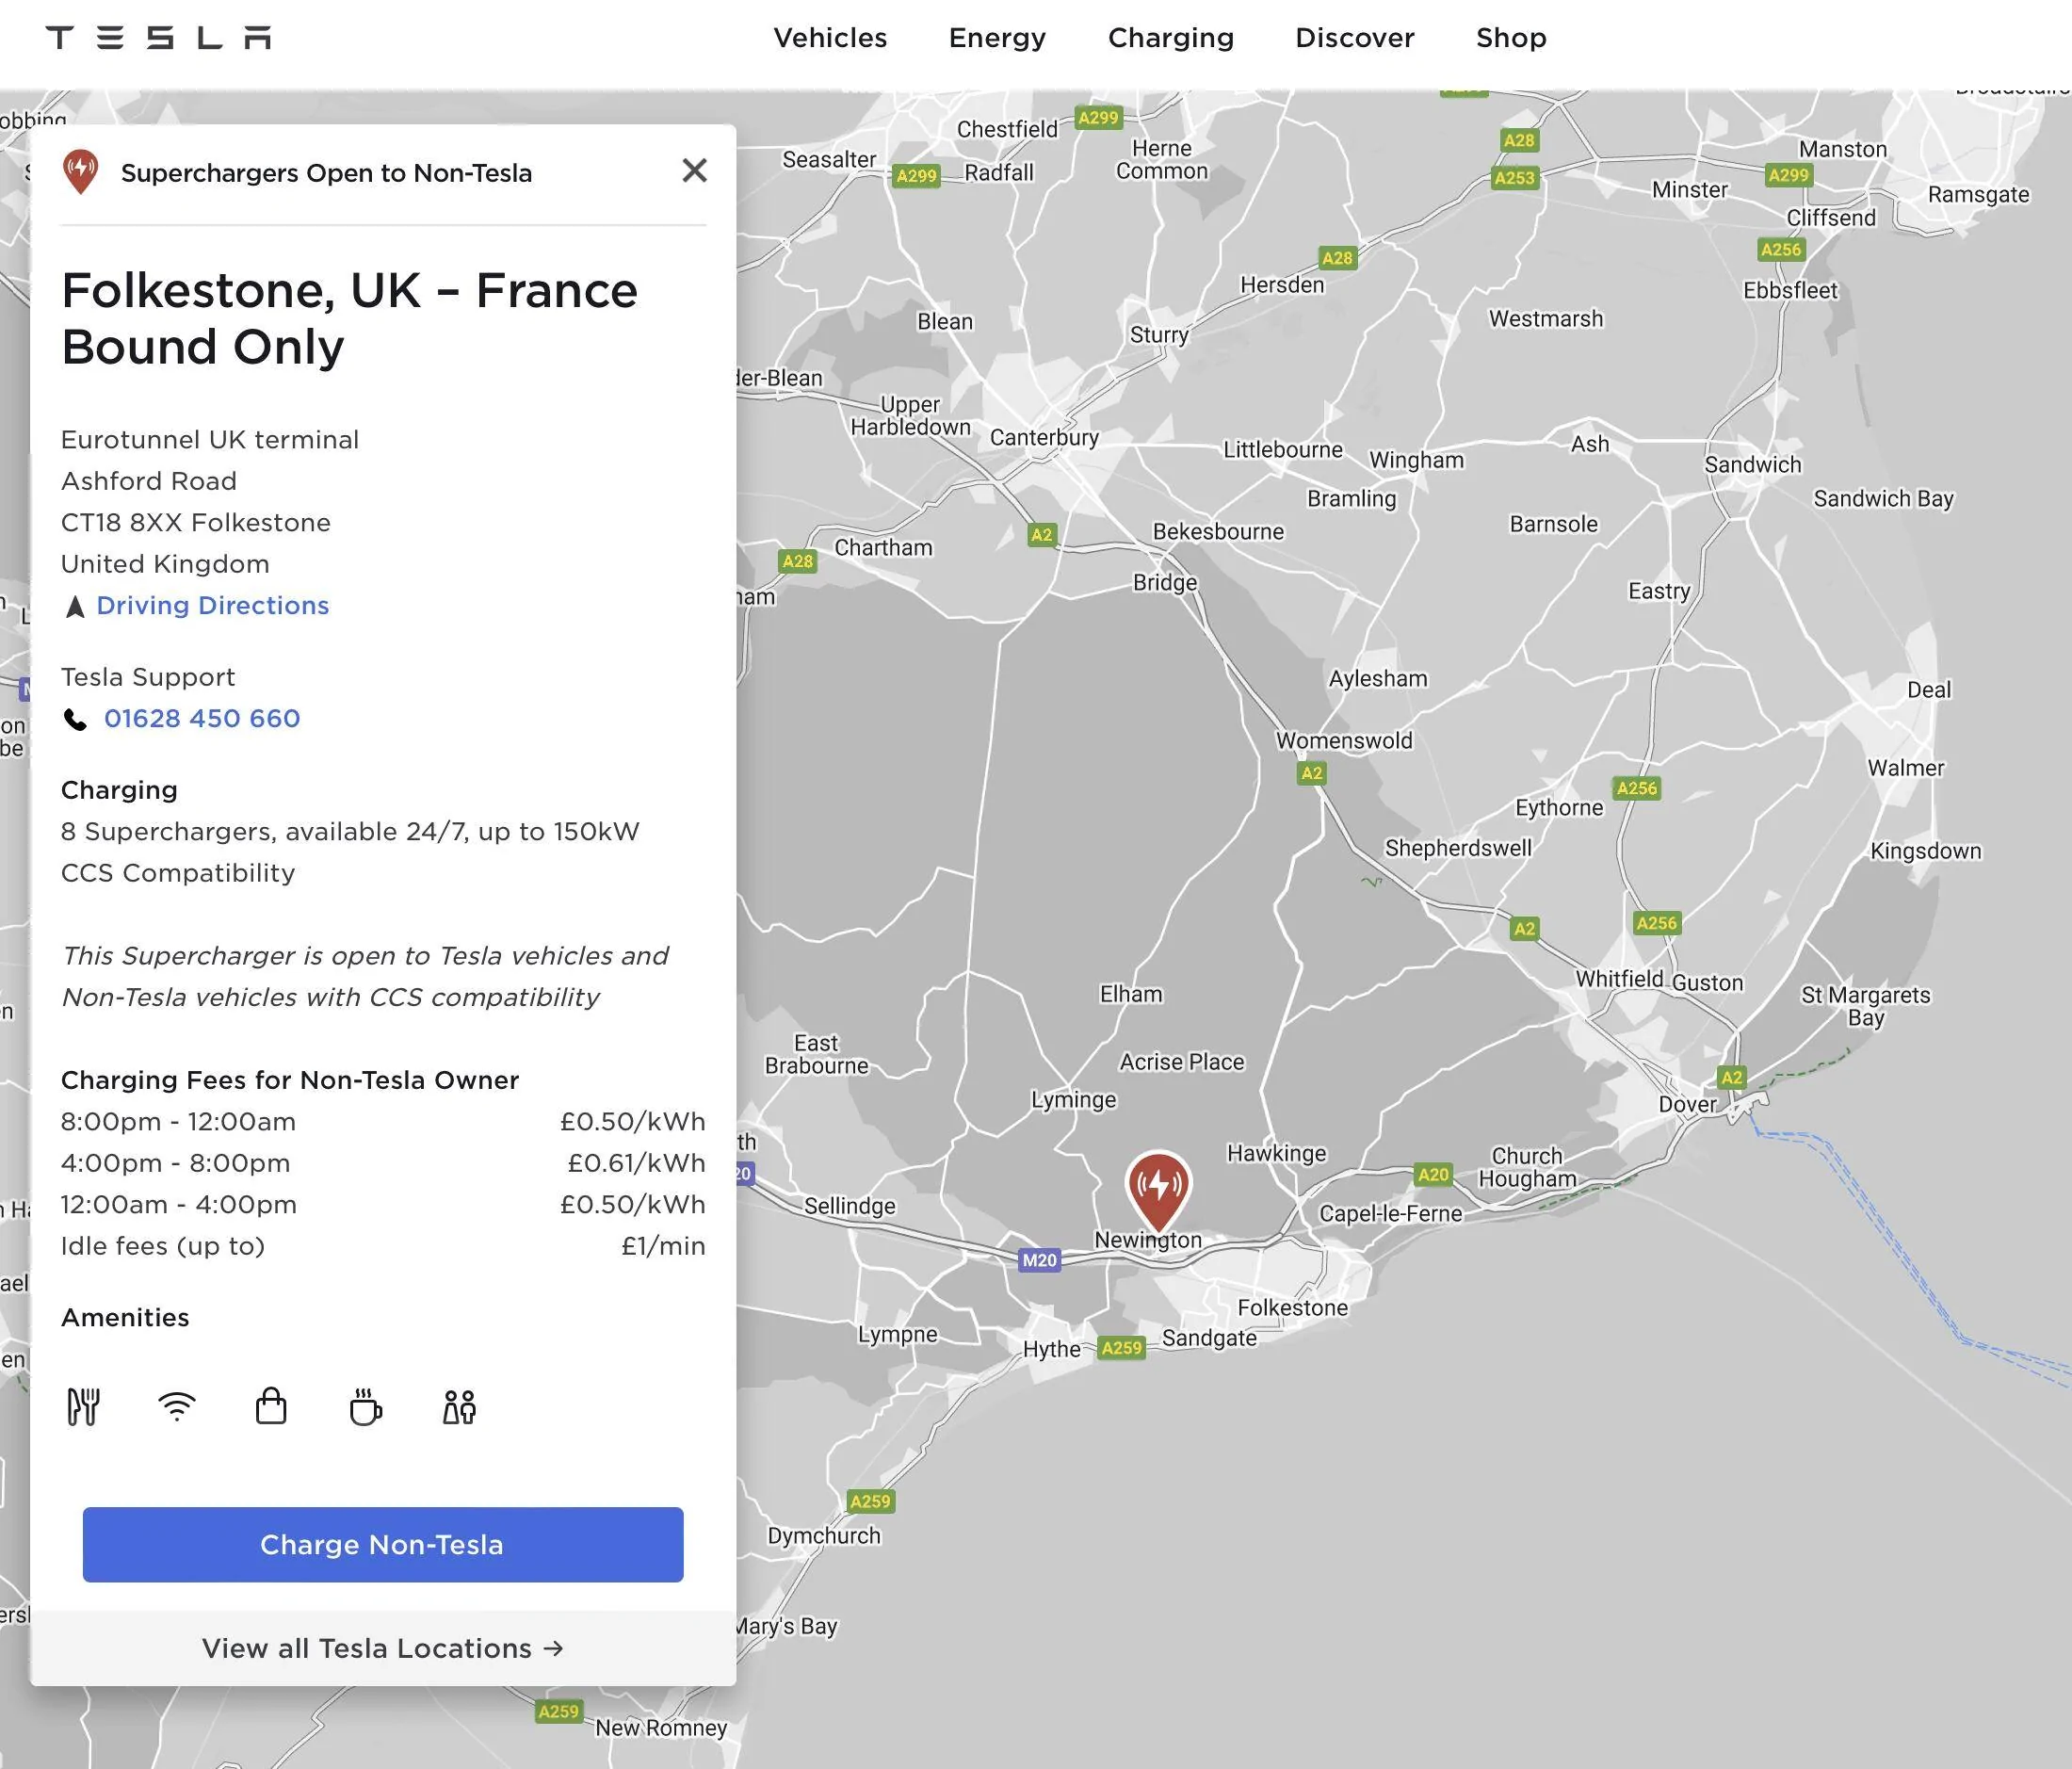This screenshot has height=1769, width=2072.
Task: Open the Vehicles menu
Action: click(x=830, y=38)
